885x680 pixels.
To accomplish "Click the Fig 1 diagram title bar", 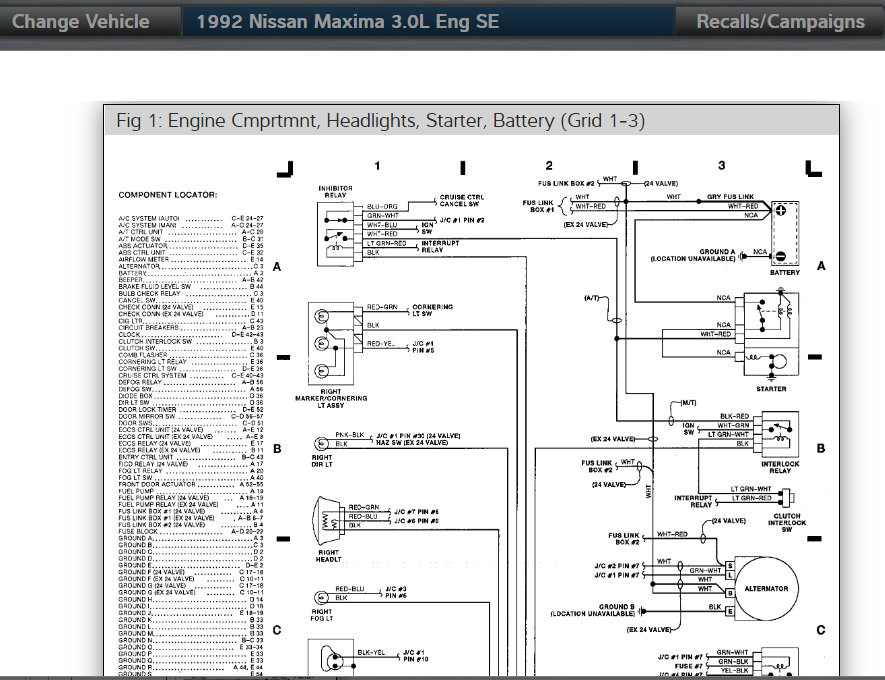I will 380,121.
